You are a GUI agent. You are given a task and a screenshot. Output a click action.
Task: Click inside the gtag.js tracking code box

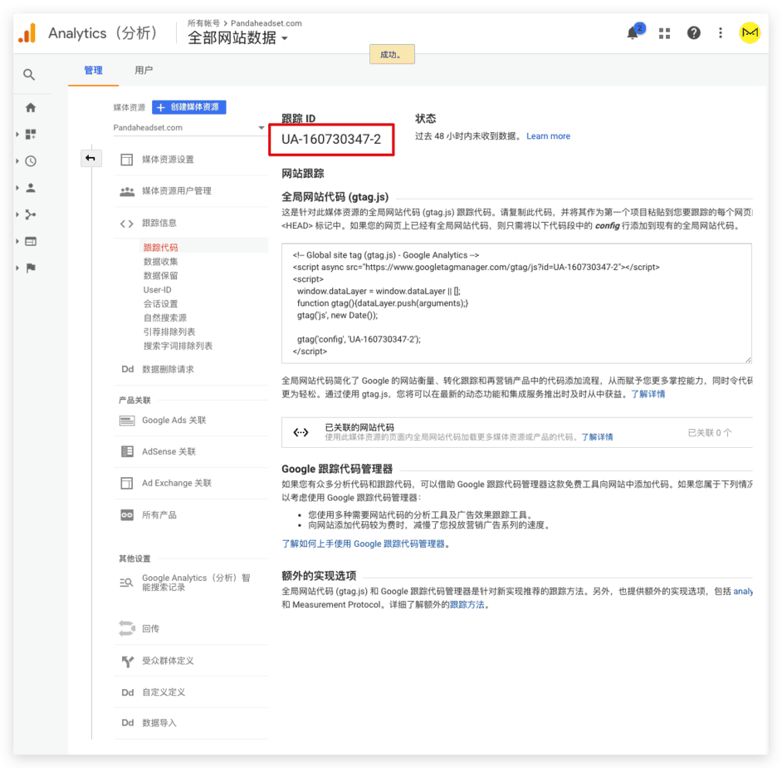point(516,303)
